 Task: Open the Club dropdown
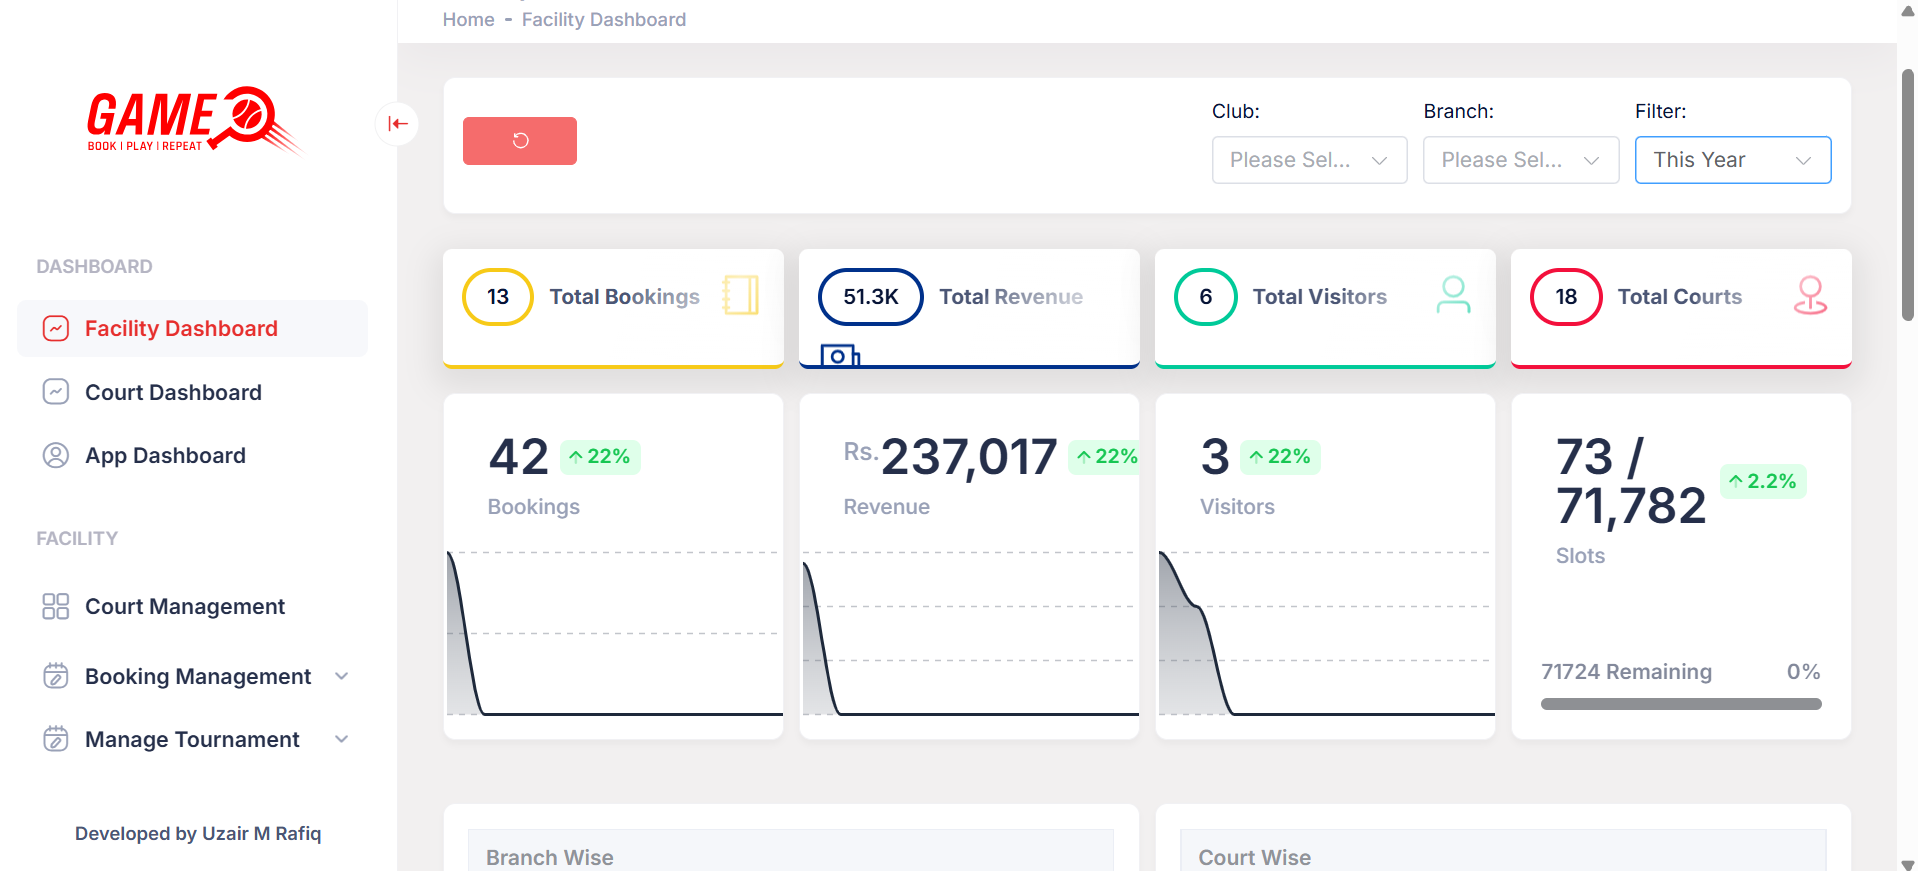point(1309,160)
